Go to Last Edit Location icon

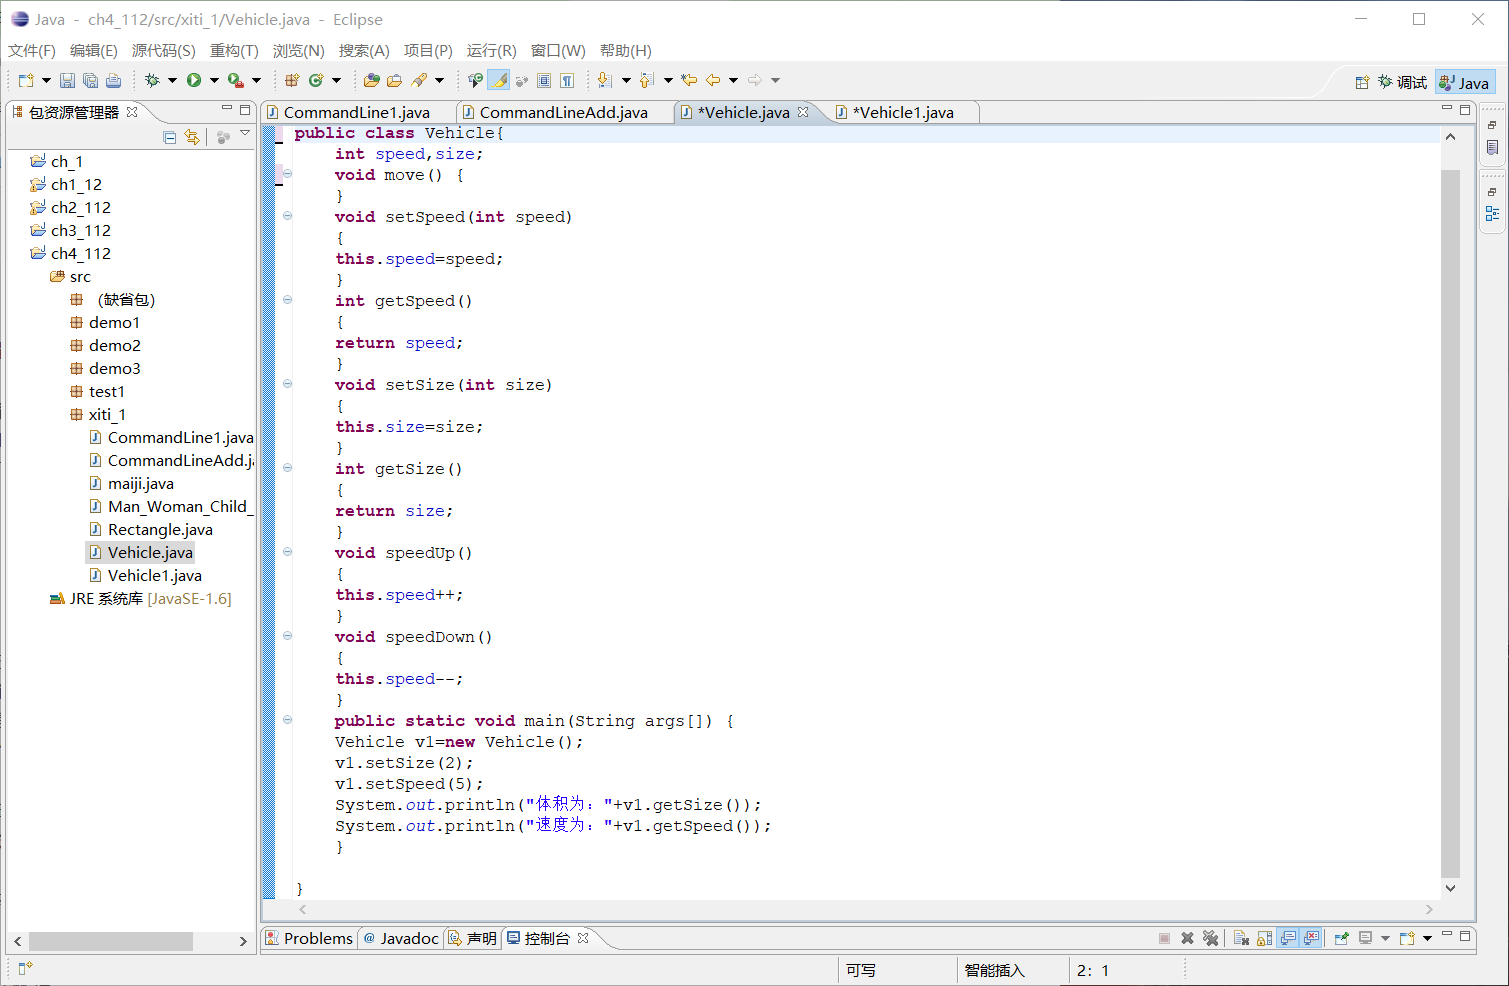pyautogui.click(x=689, y=80)
